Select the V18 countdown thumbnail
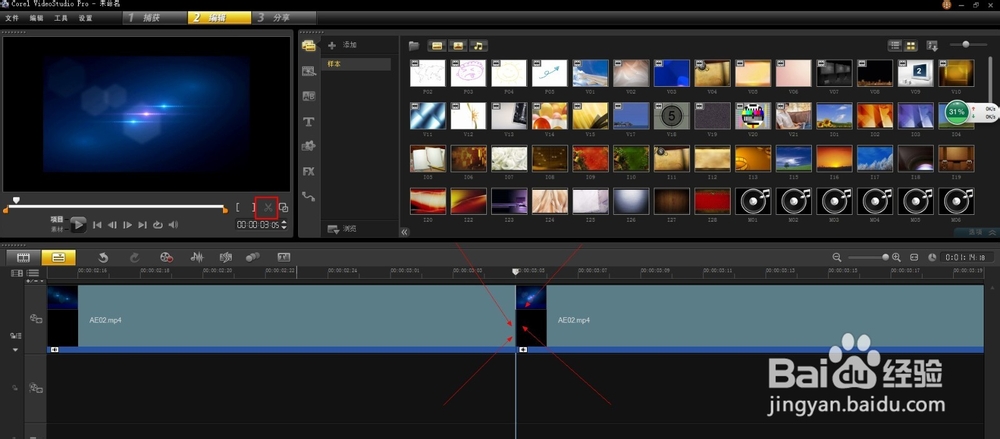 tap(672, 116)
